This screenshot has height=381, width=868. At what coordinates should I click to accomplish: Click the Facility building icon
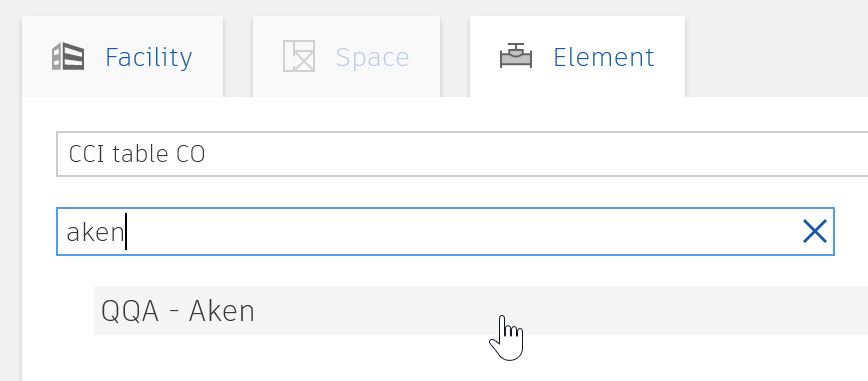pos(68,56)
